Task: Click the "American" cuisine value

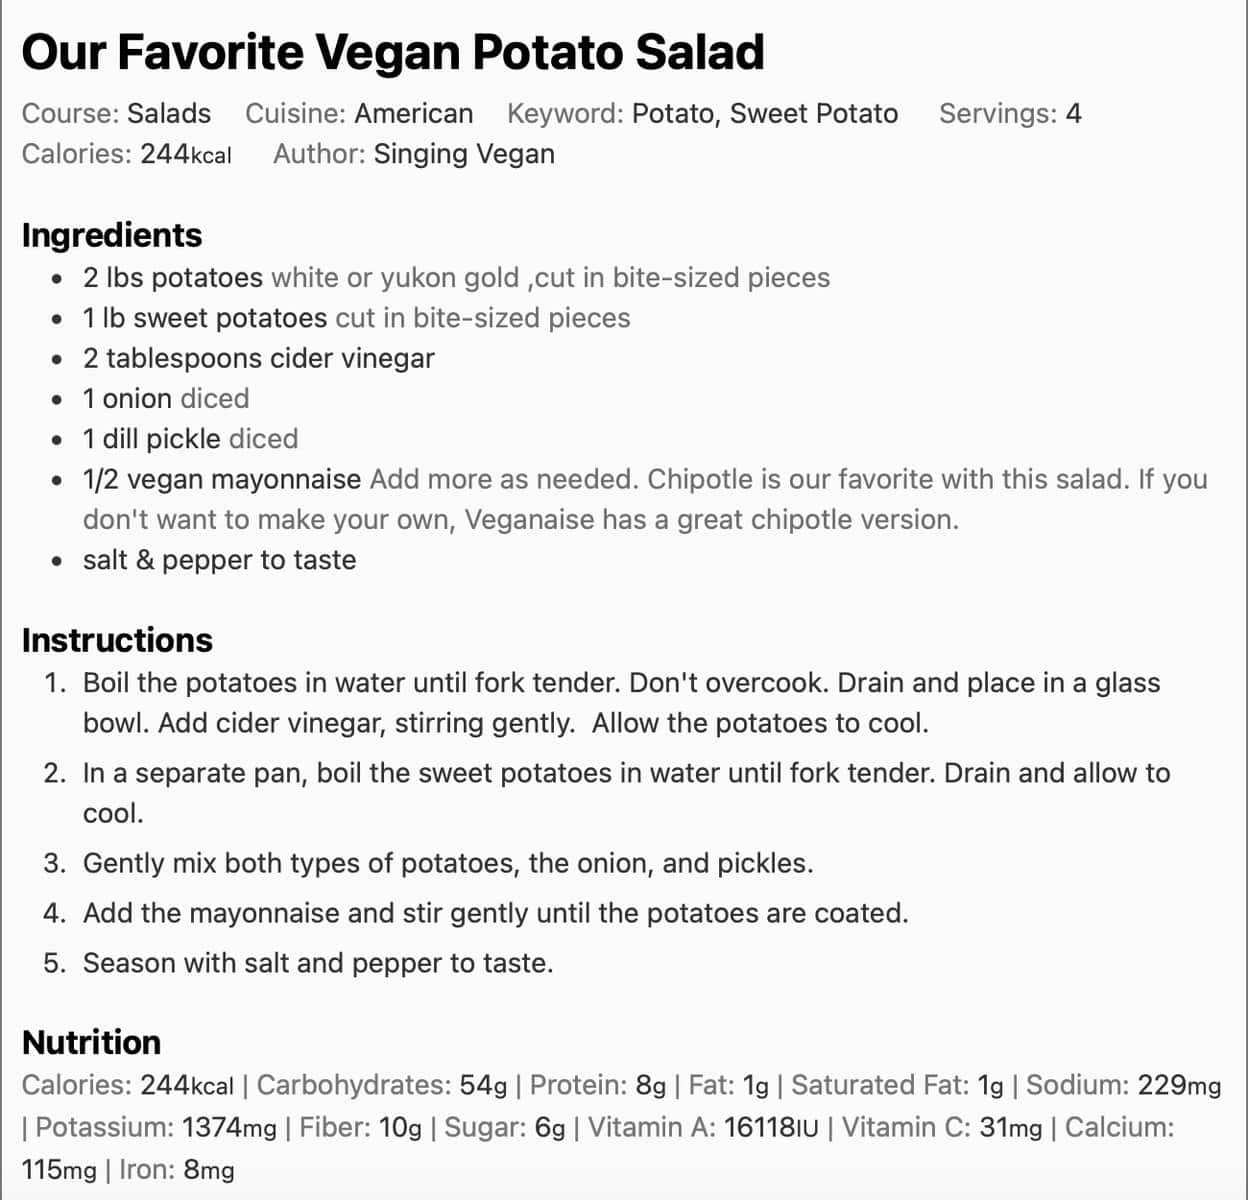Action: (414, 114)
